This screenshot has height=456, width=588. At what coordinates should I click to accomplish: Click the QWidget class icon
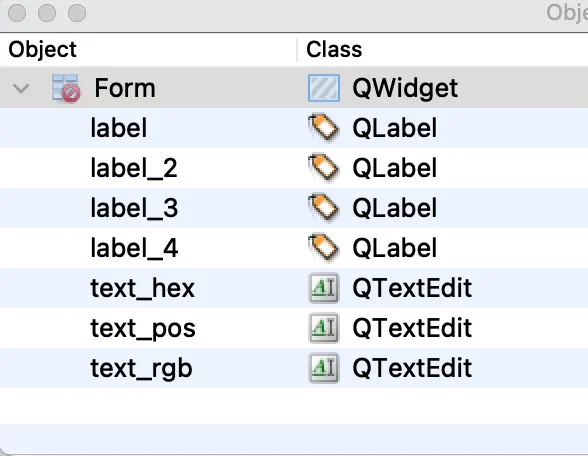[x=324, y=88]
